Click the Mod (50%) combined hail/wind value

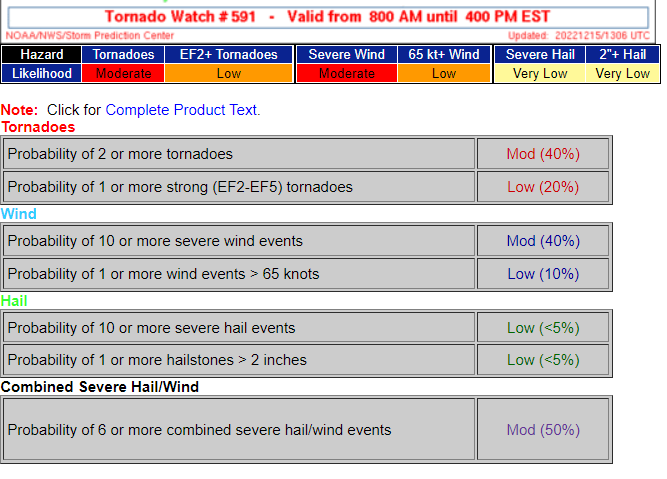(543, 429)
